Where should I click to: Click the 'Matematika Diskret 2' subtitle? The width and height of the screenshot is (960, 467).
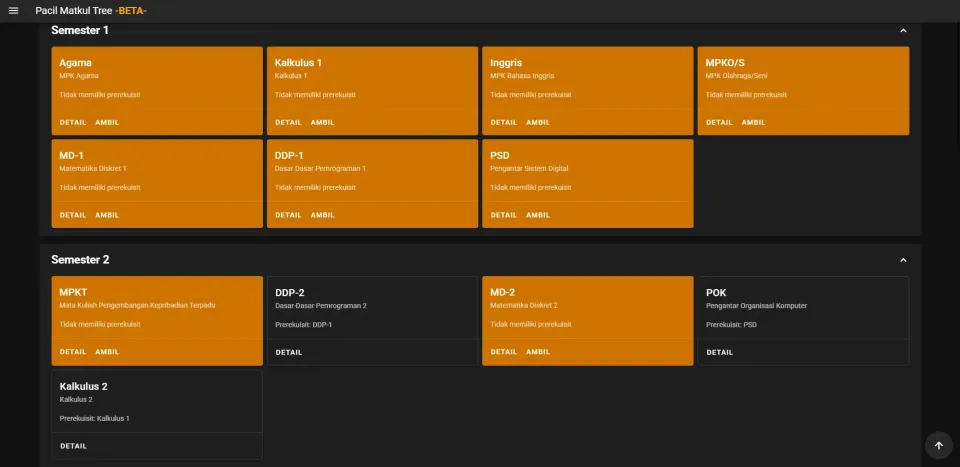click(x=524, y=305)
